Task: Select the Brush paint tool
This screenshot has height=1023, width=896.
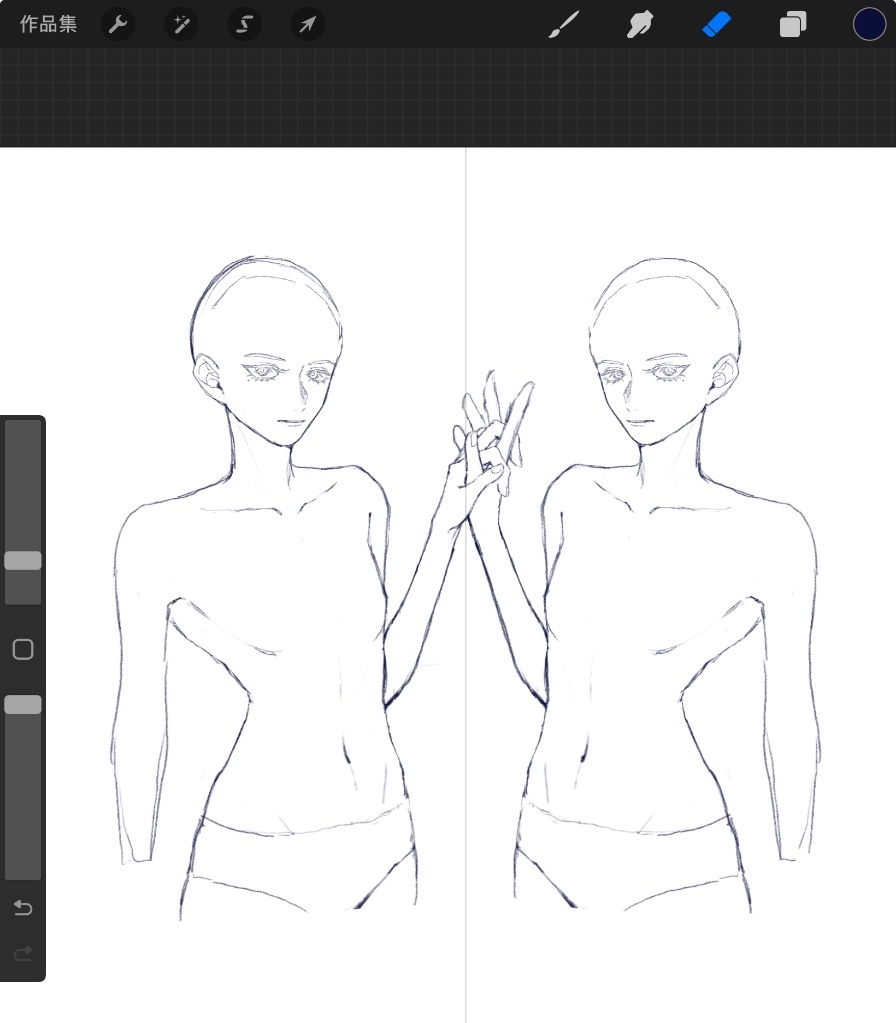Action: click(564, 25)
